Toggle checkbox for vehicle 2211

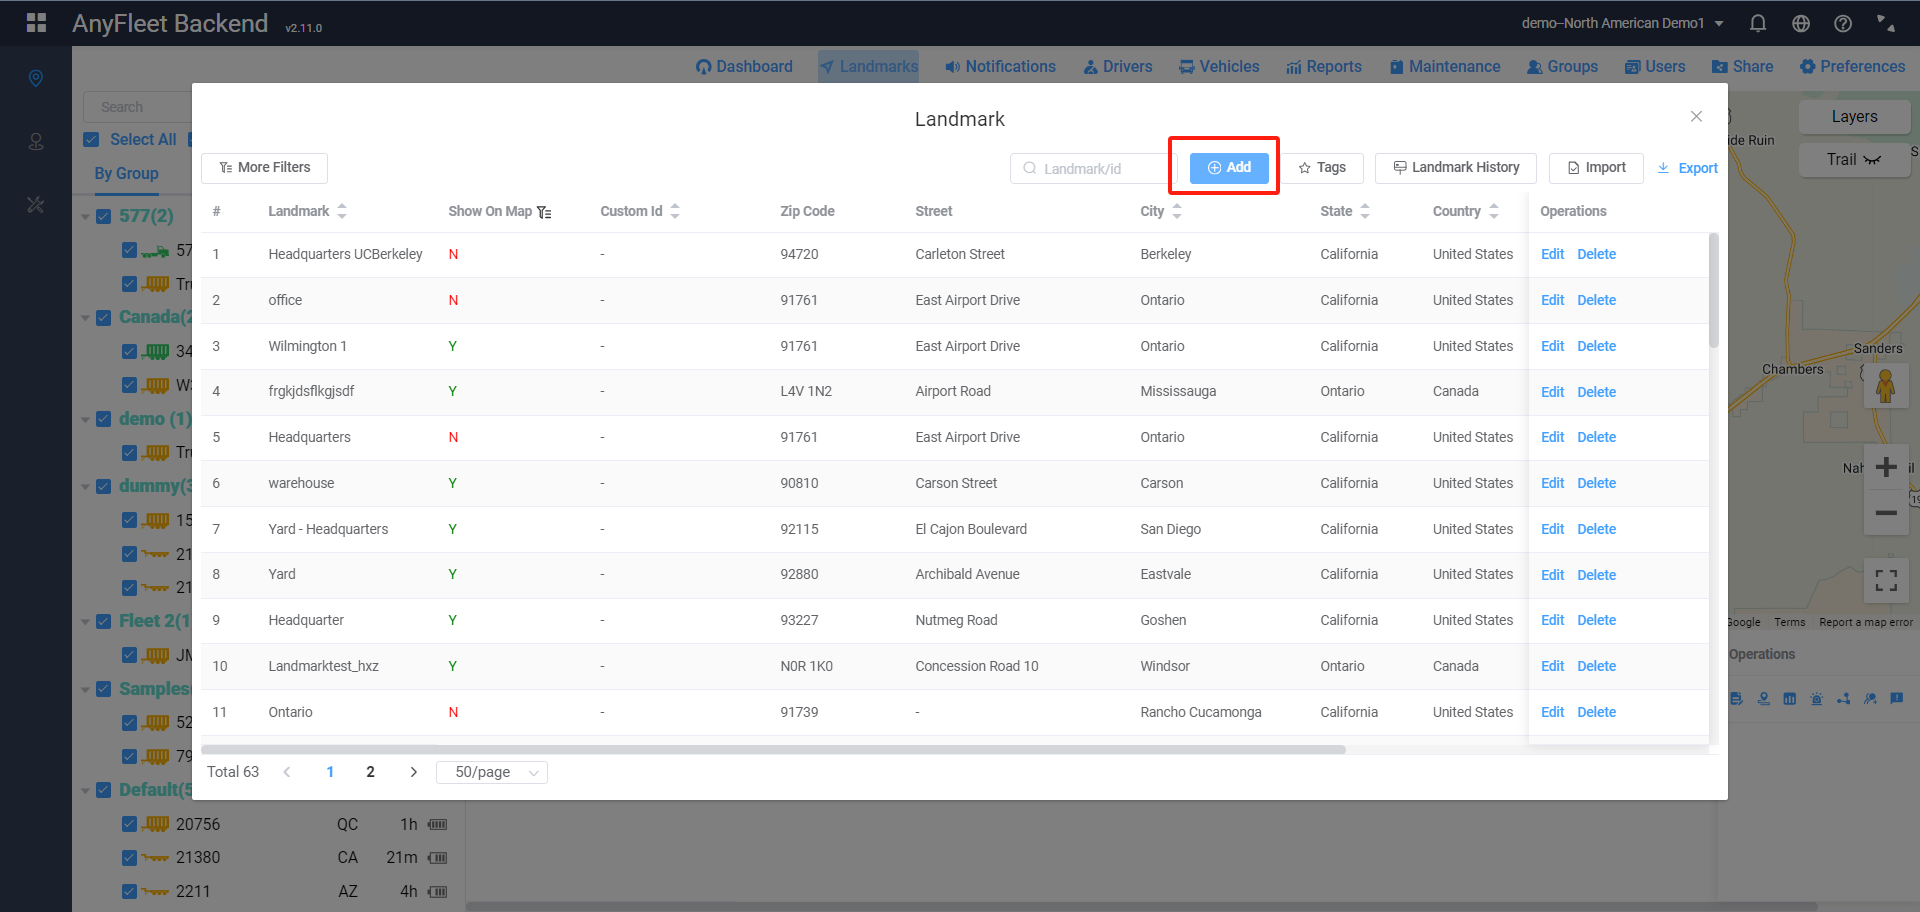(x=129, y=891)
